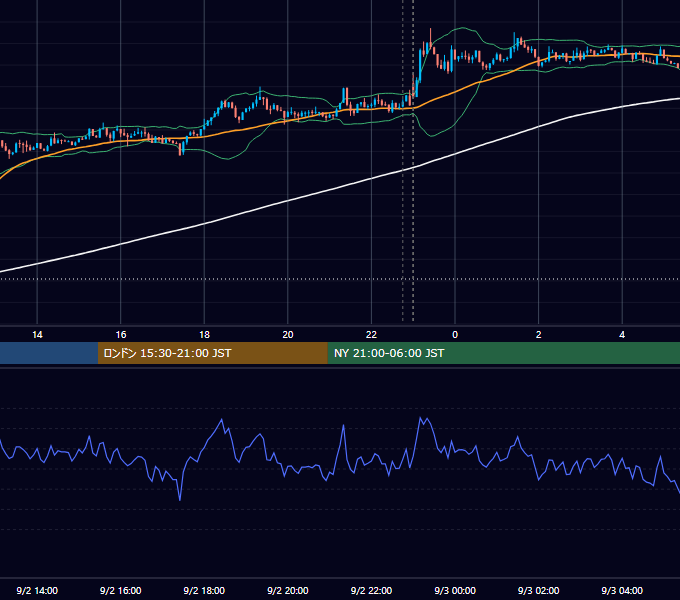This screenshot has width=680, height=600.
Task: Click the 9/3 04:00 time label
Action: [x=622, y=590]
